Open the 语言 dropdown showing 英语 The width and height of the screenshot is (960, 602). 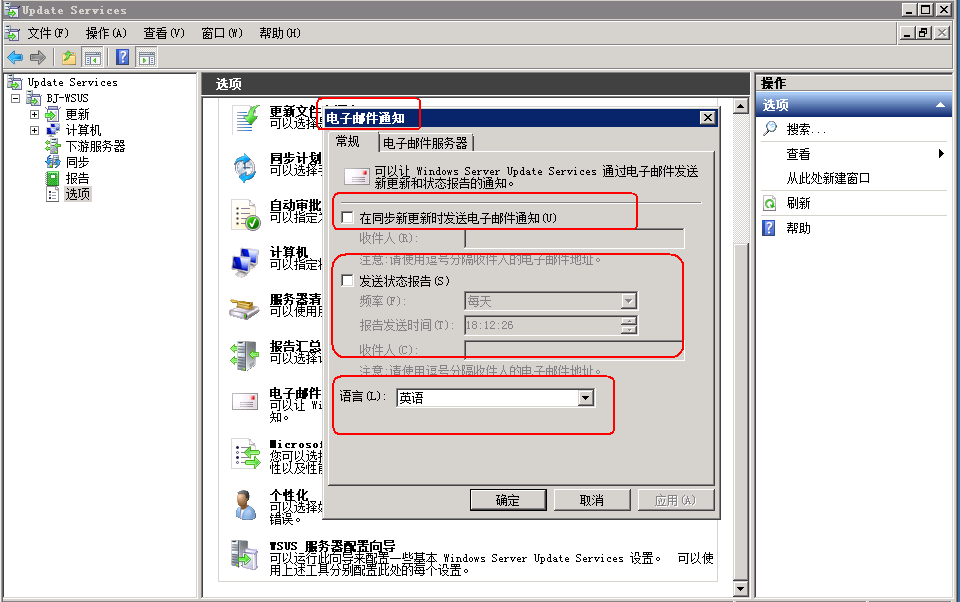[x=495, y=398]
